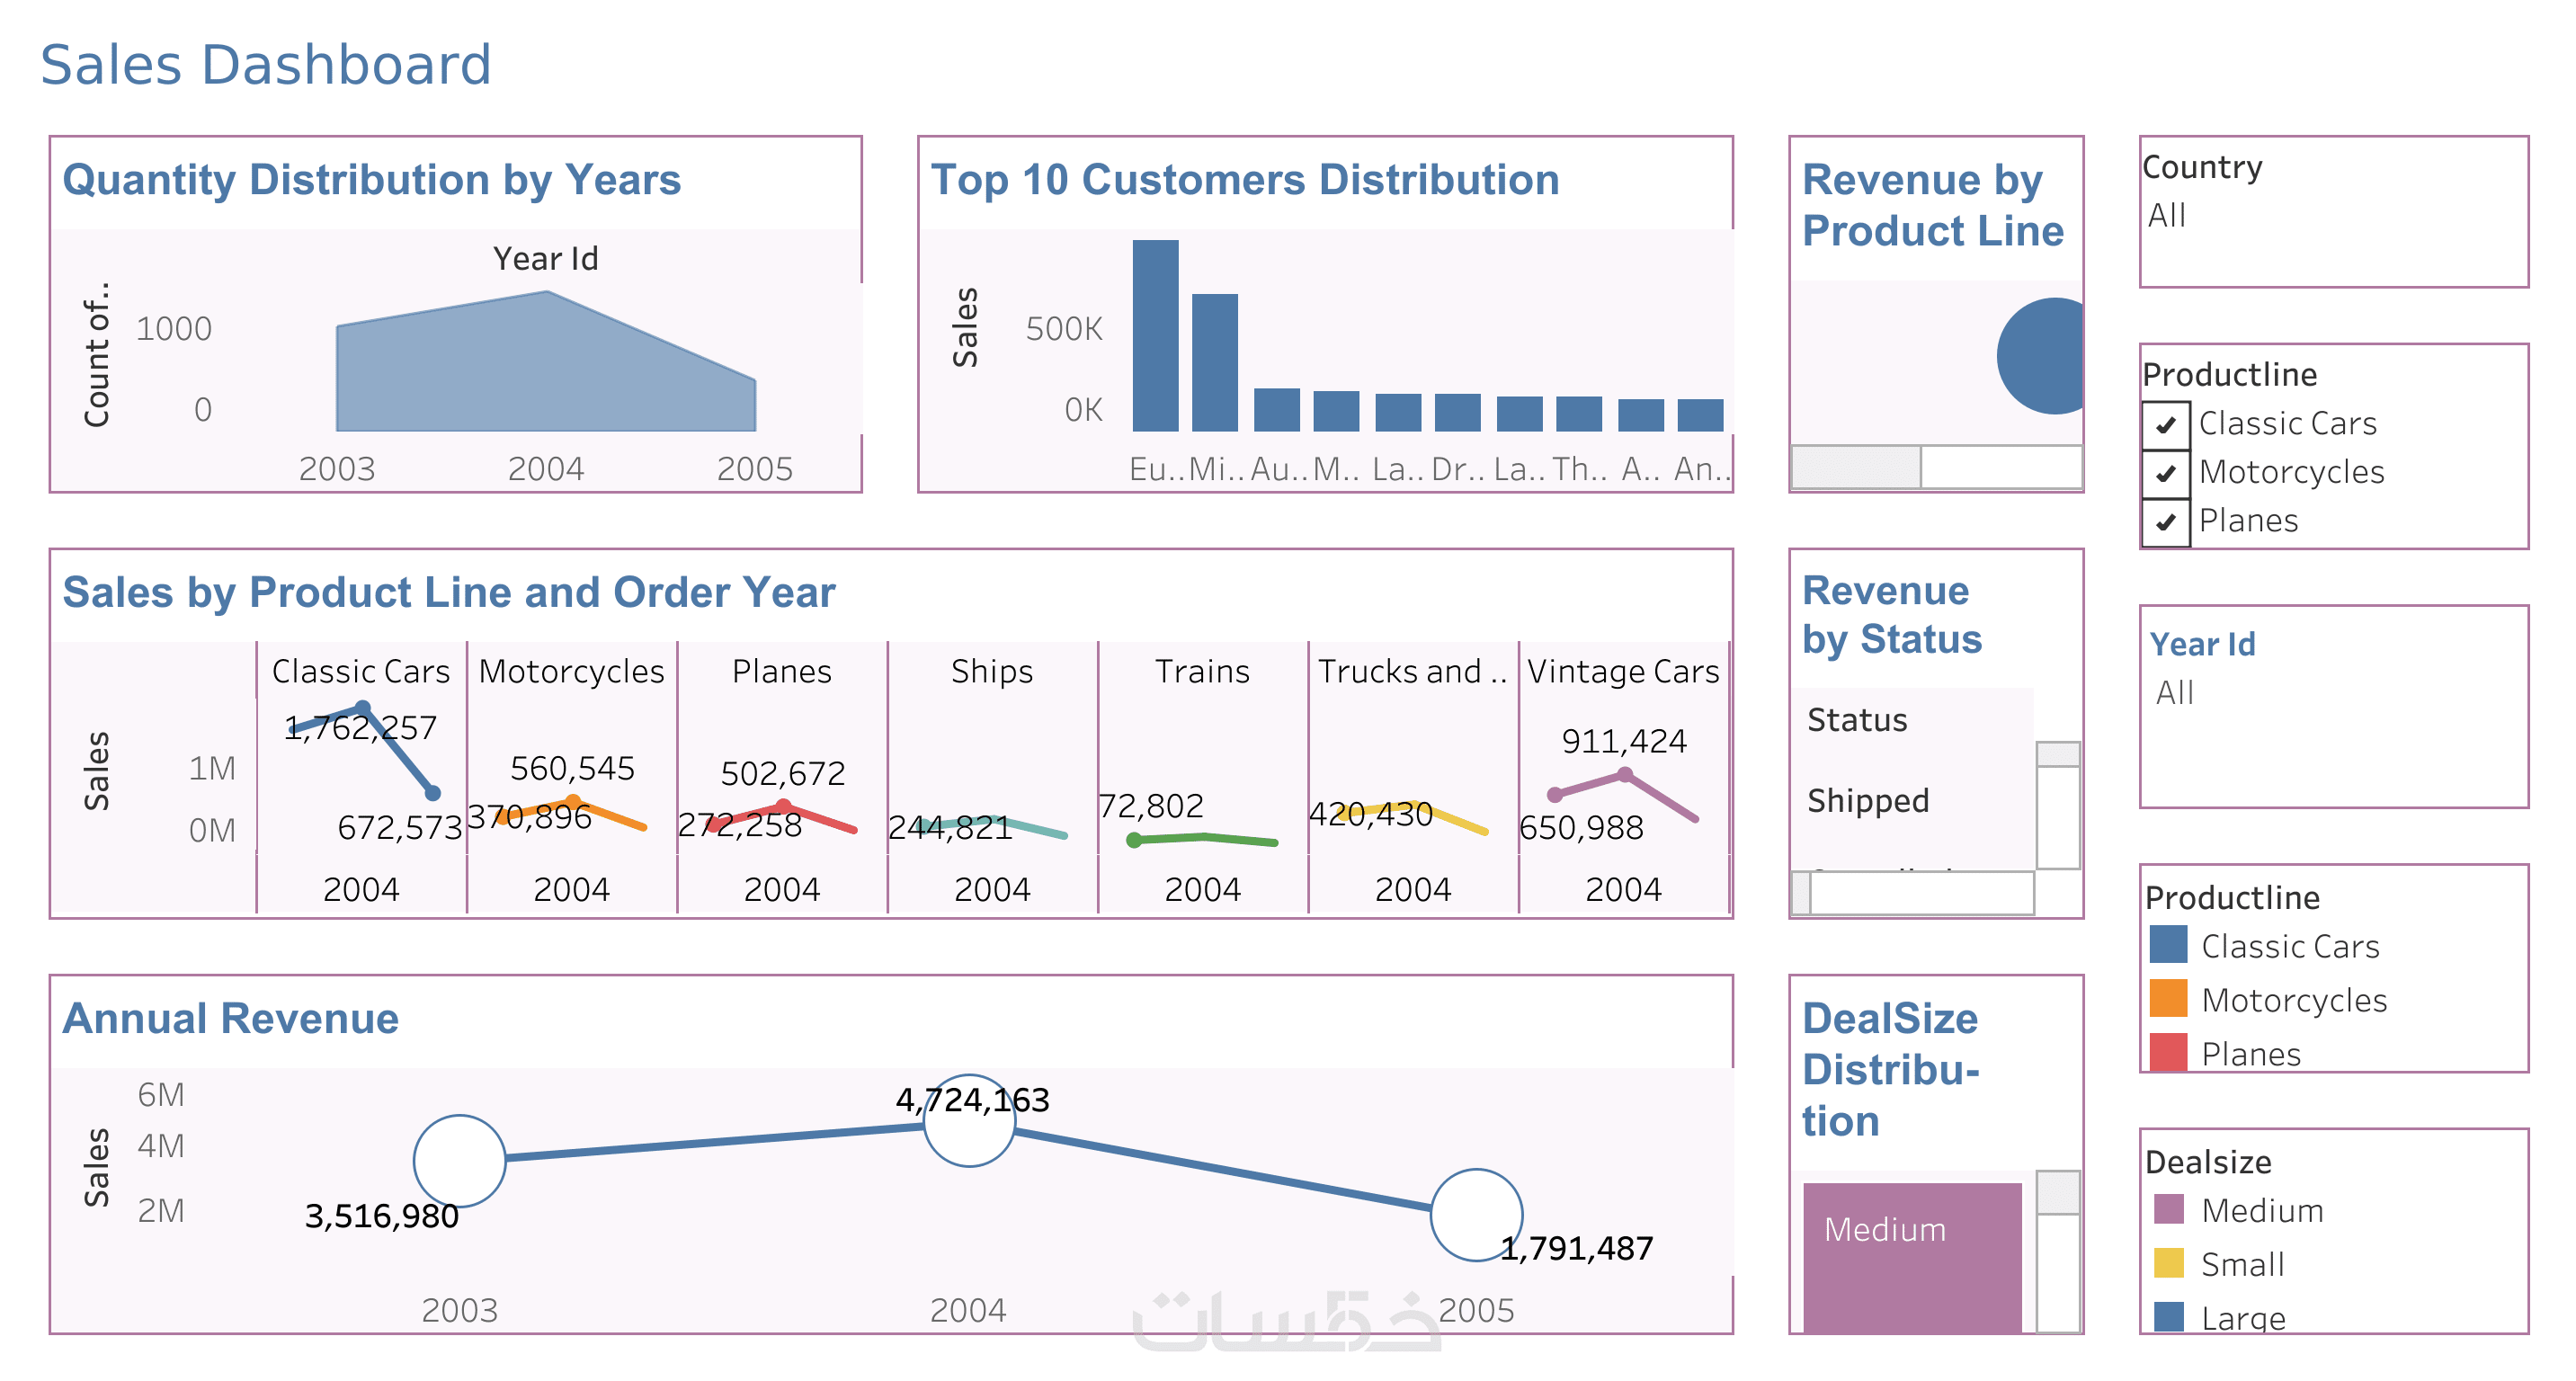Screen dimensions: 2576x1381
Task: Select the Large dealsize legend swatch
Action: click(x=2168, y=1317)
